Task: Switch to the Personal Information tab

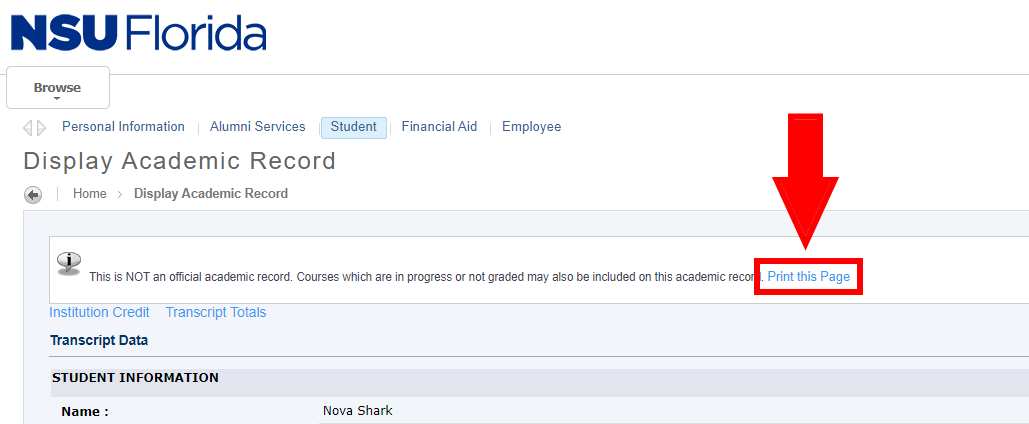Action: click(x=123, y=127)
